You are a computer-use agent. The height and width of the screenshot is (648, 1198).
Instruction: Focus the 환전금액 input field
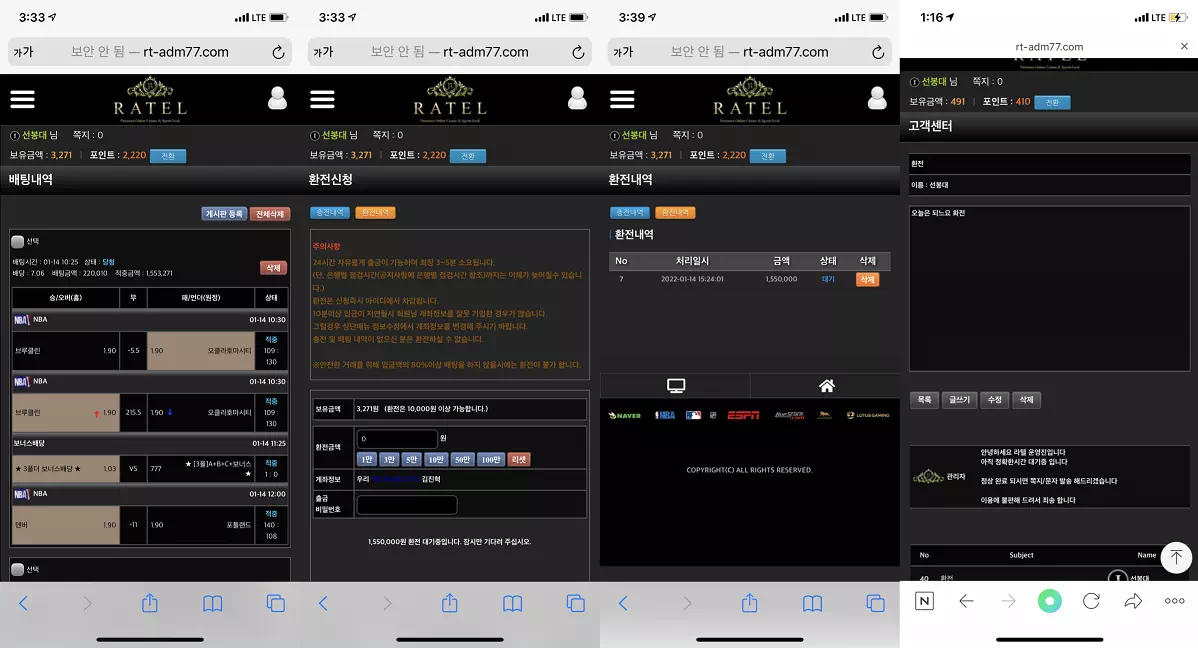point(397,439)
